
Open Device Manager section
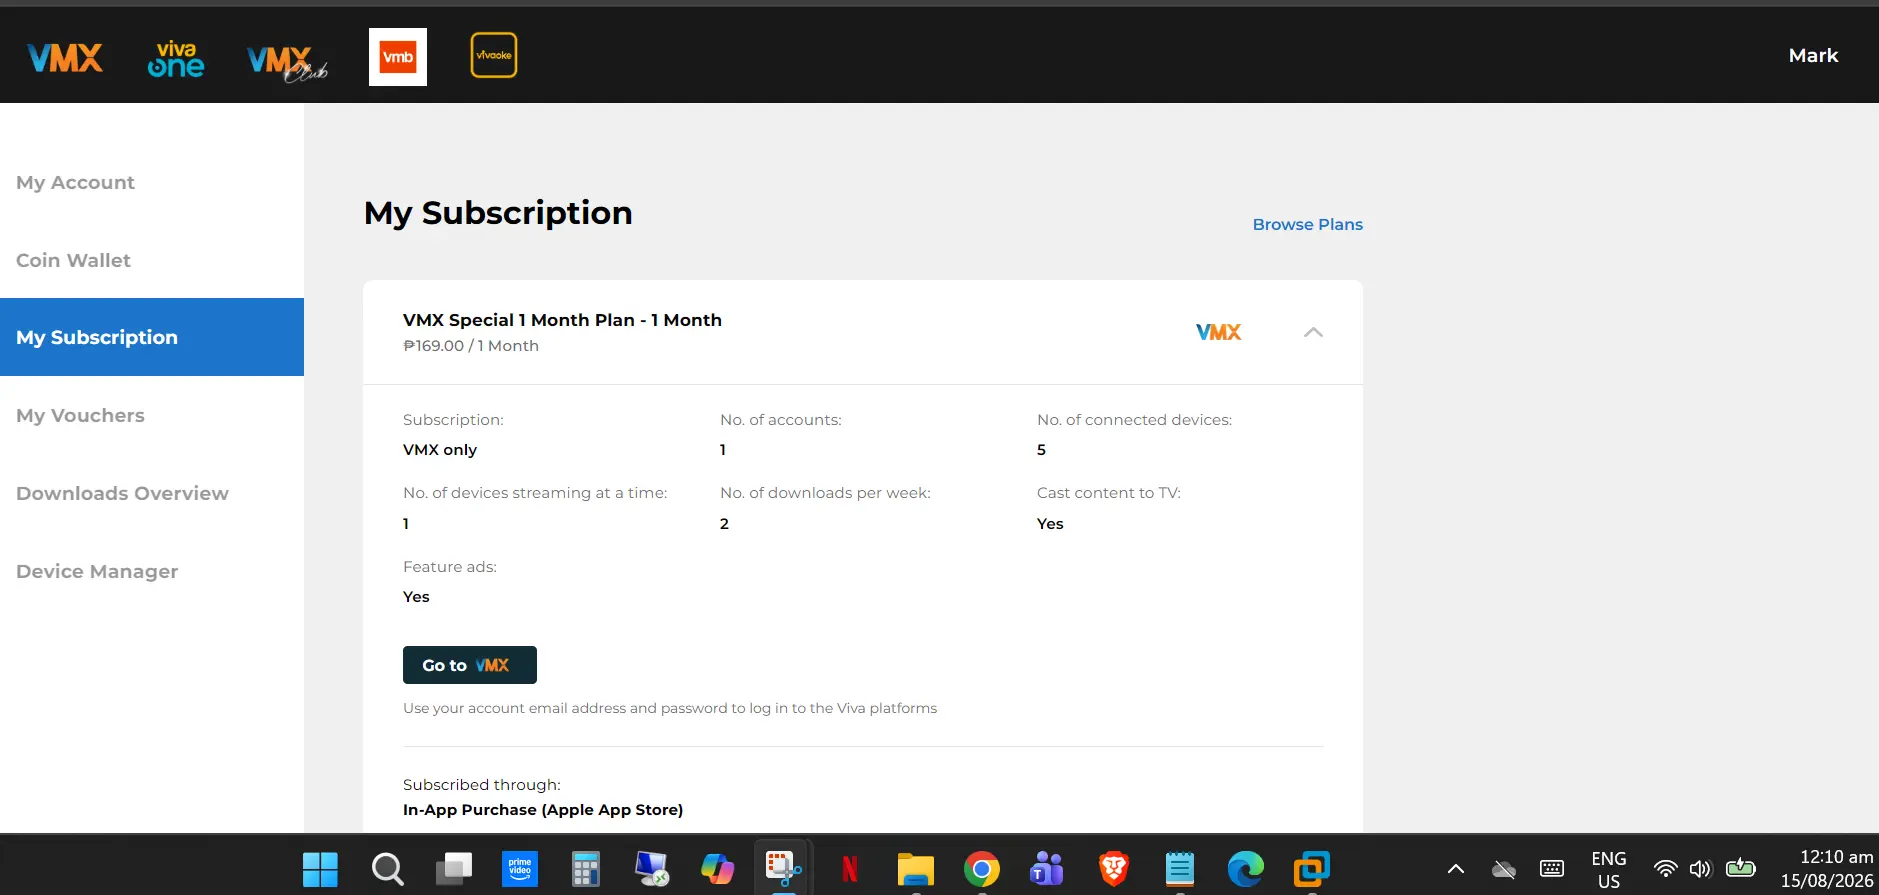(x=152, y=571)
